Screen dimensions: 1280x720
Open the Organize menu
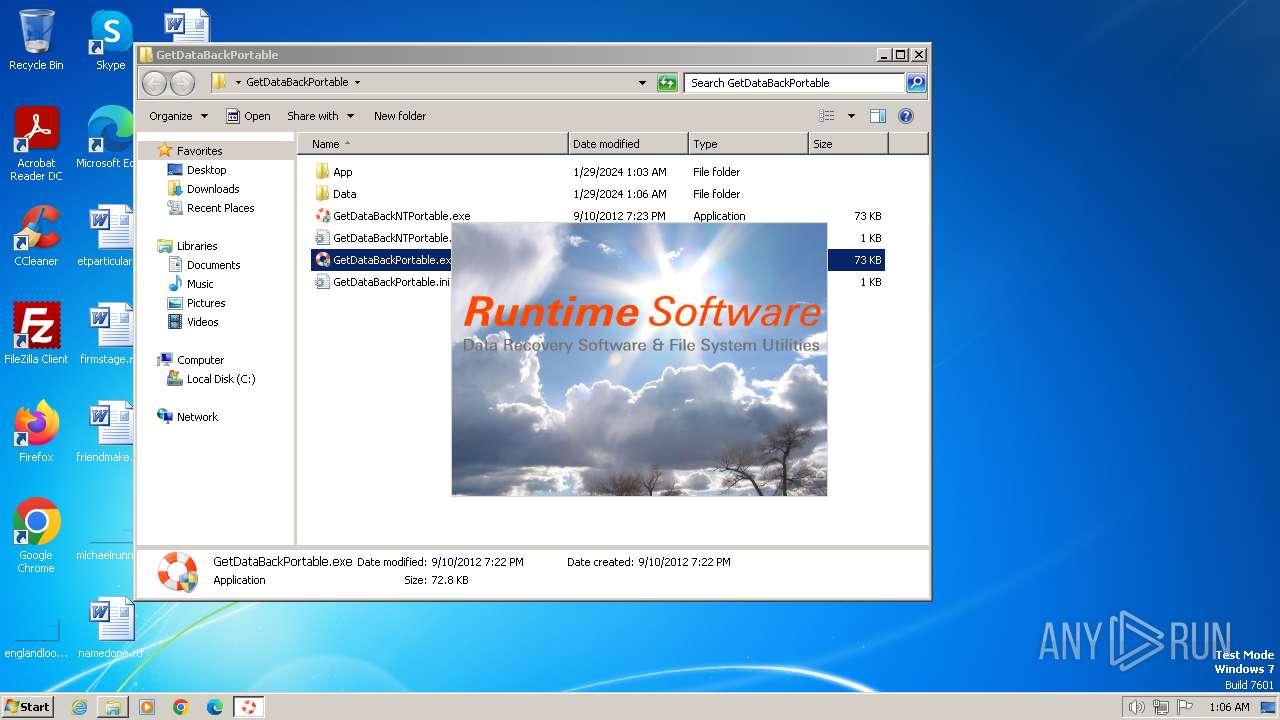click(x=178, y=116)
